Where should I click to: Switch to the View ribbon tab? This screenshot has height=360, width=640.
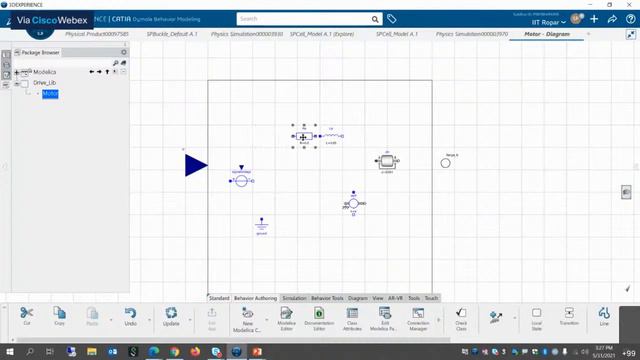pos(378,298)
